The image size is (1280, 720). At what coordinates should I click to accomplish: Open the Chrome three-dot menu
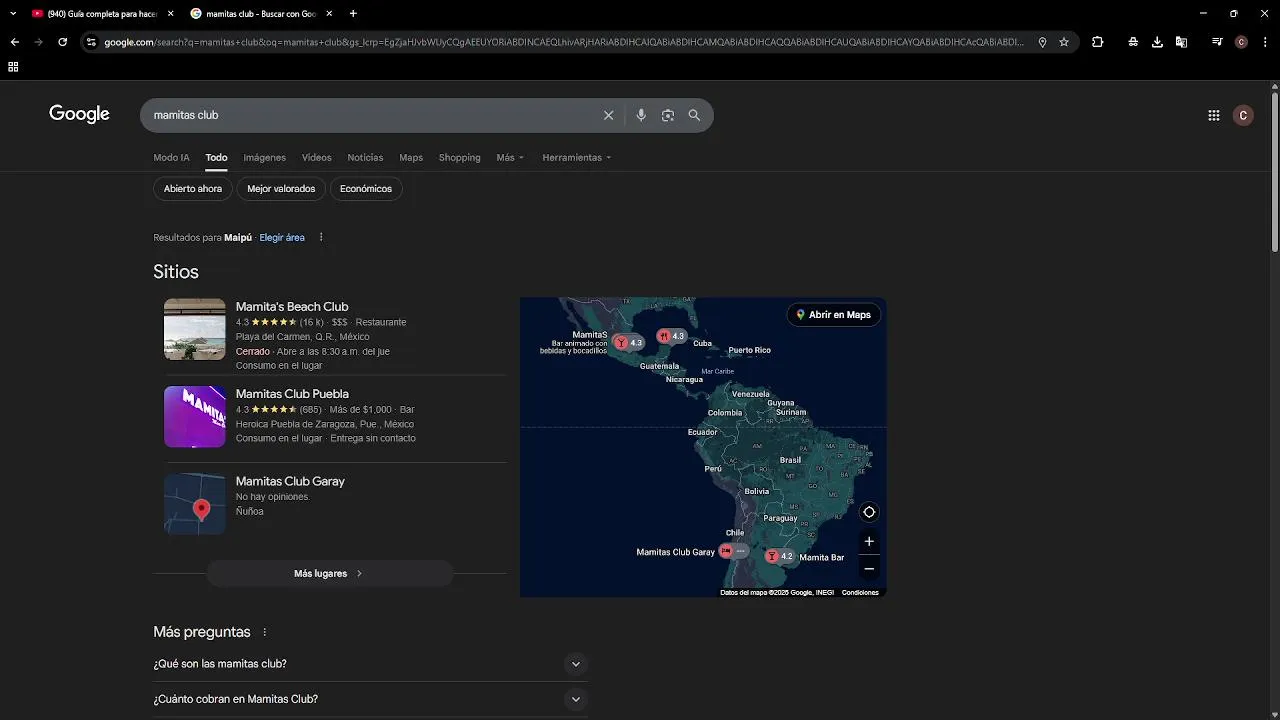(1264, 42)
